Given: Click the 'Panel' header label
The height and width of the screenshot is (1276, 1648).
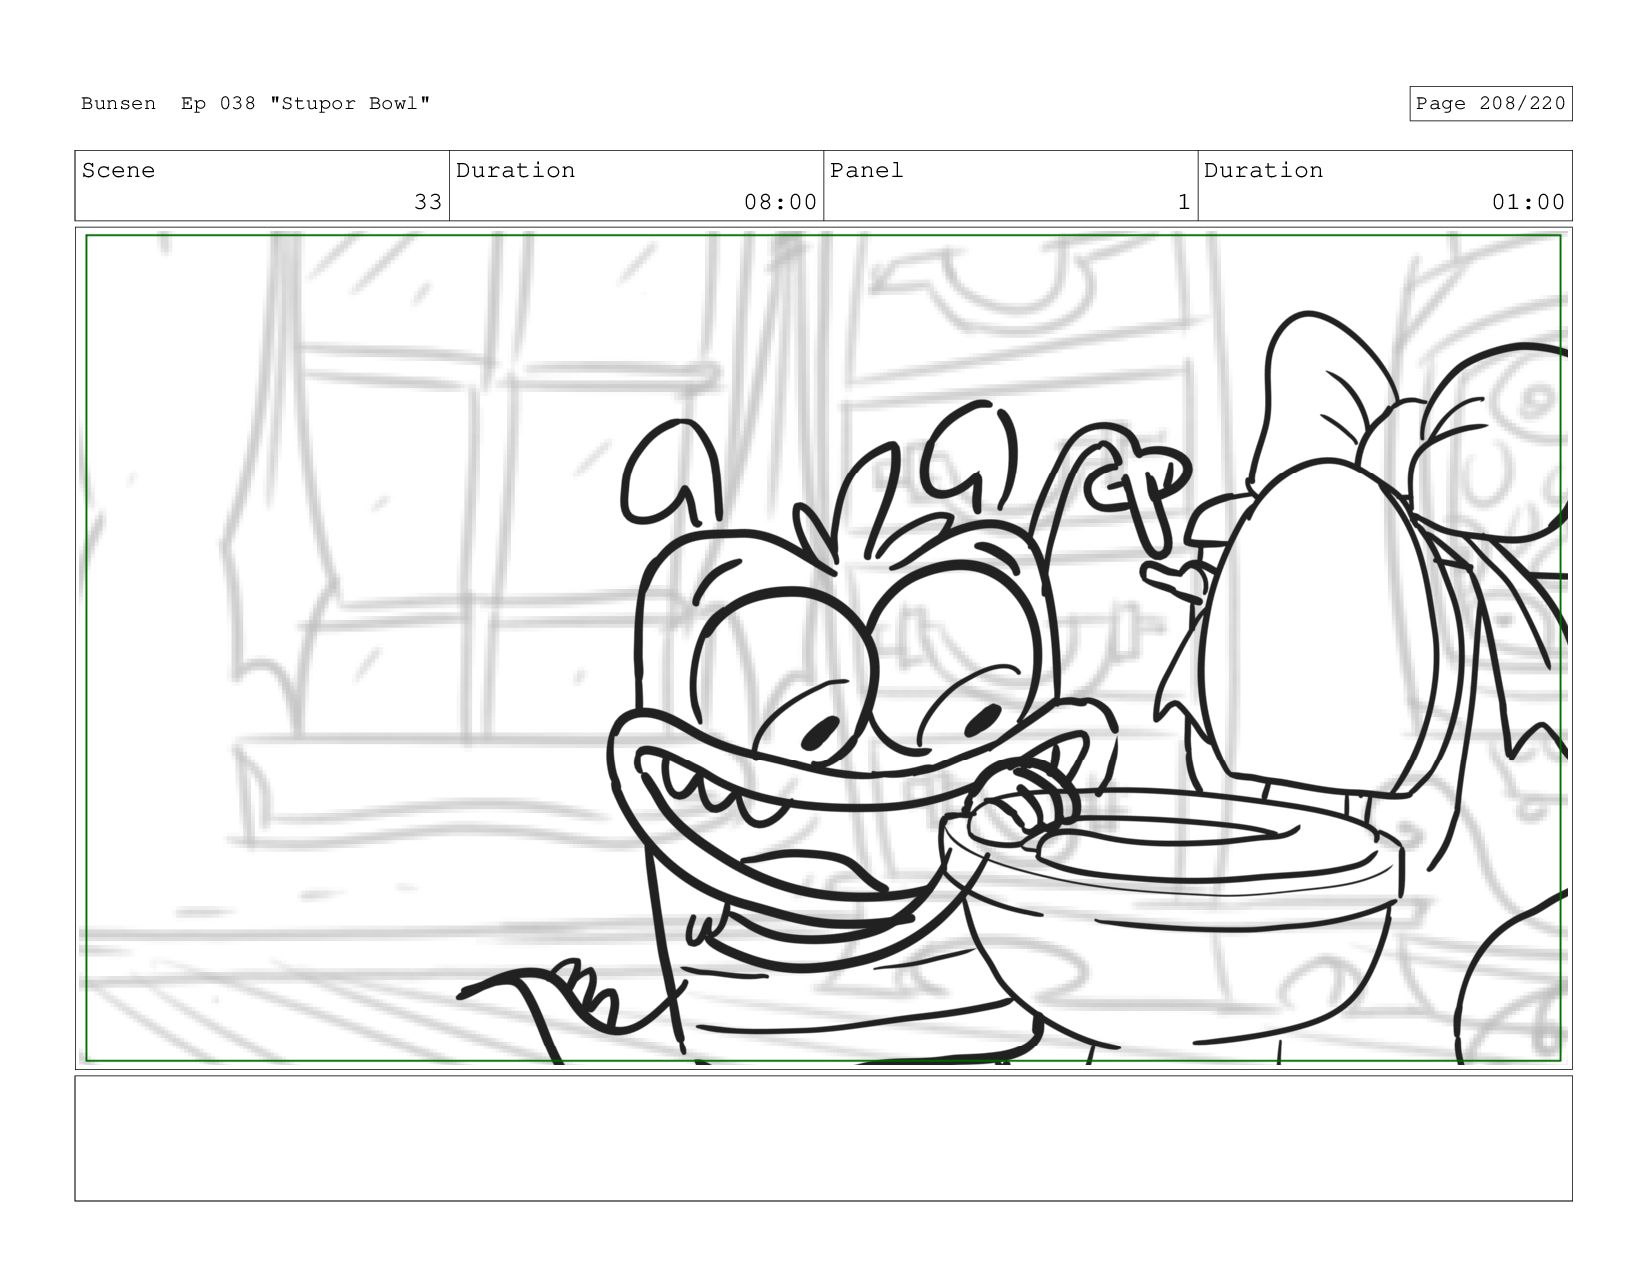Looking at the screenshot, I should point(866,170).
